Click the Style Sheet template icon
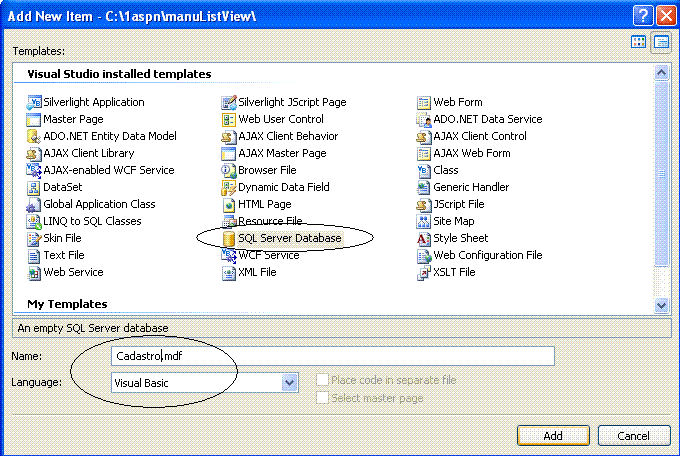Image resolution: width=680 pixels, height=456 pixels. tap(423, 238)
